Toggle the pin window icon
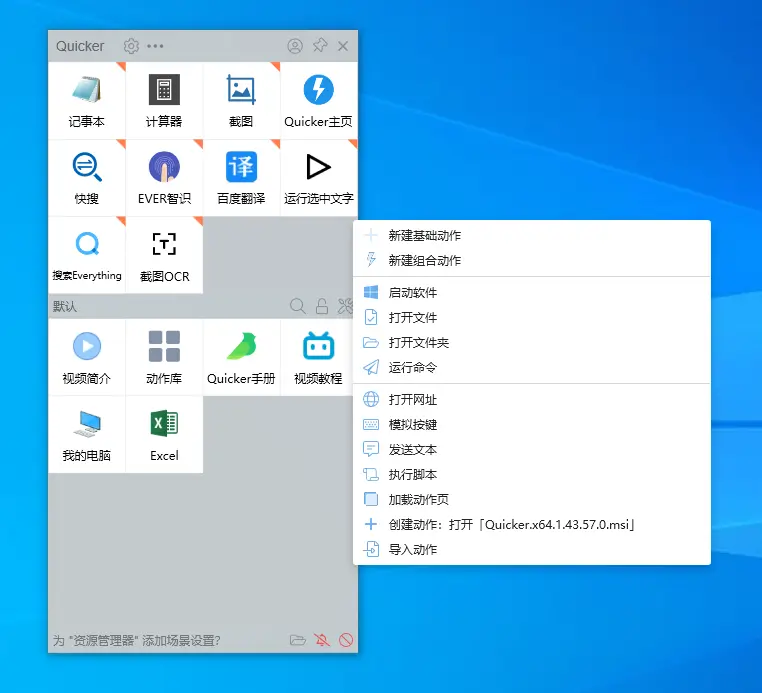The width and height of the screenshot is (762, 693). coord(320,46)
